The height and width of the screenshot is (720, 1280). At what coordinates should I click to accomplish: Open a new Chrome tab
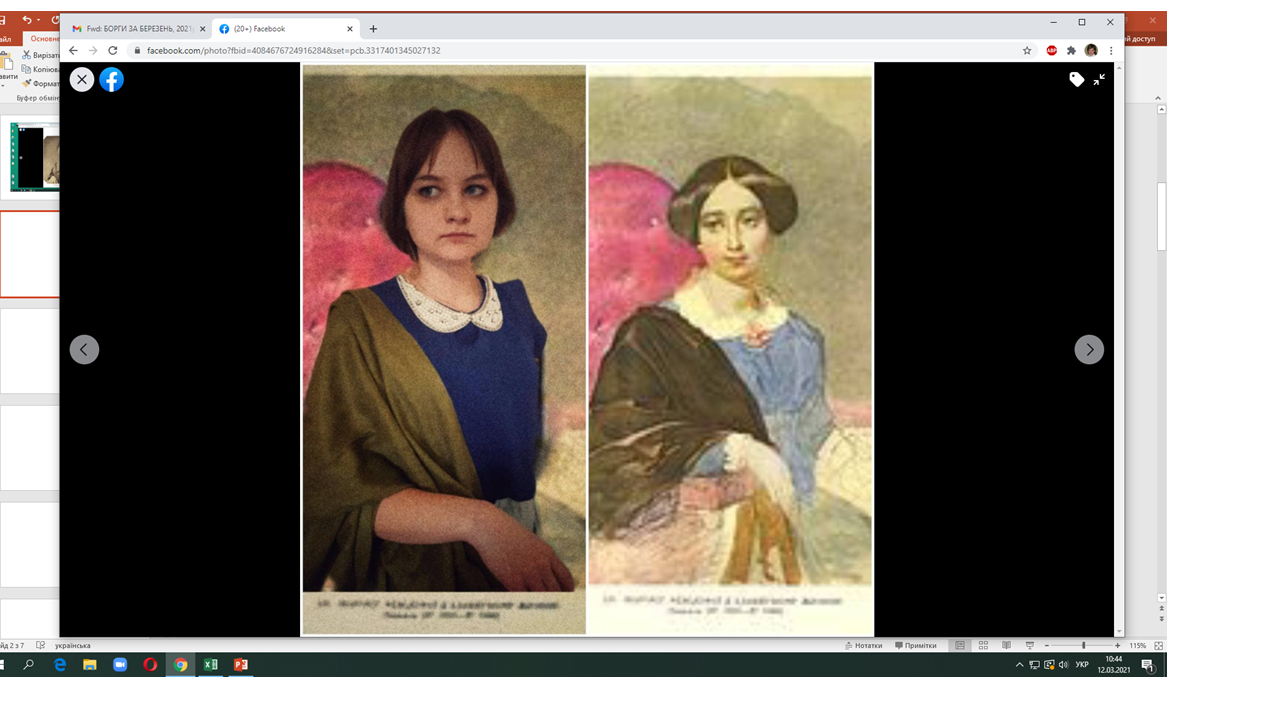(x=373, y=29)
